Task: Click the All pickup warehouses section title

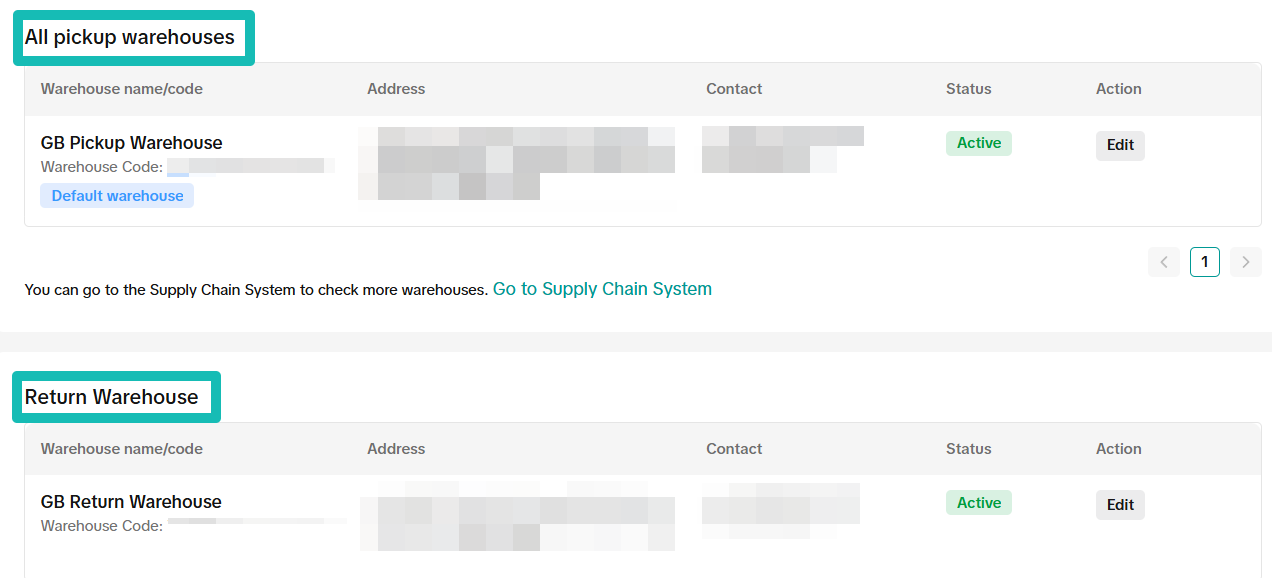Action: coord(131,36)
